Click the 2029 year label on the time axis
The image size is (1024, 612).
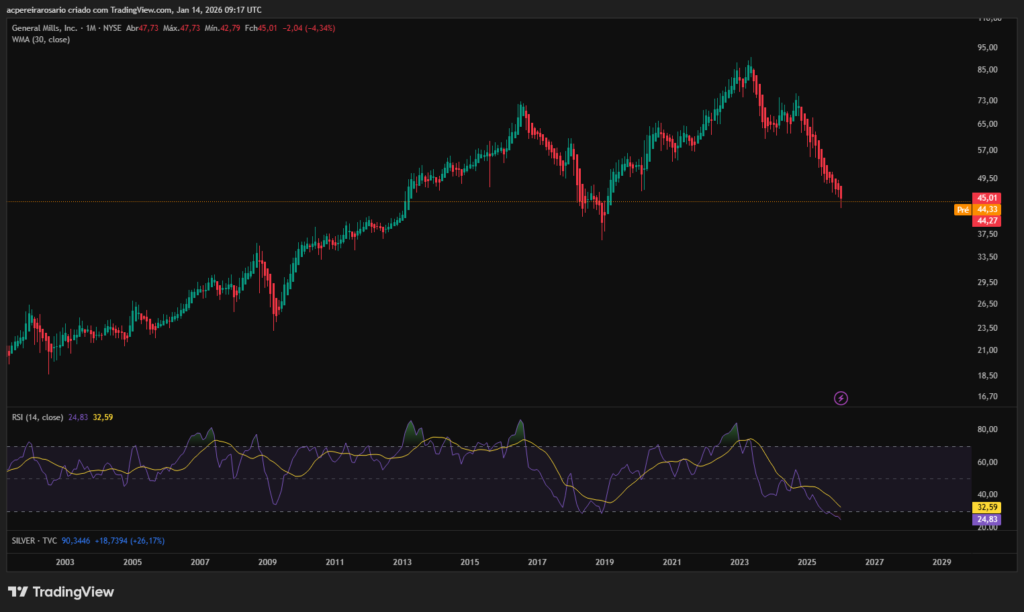pyautogui.click(x=940, y=562)
